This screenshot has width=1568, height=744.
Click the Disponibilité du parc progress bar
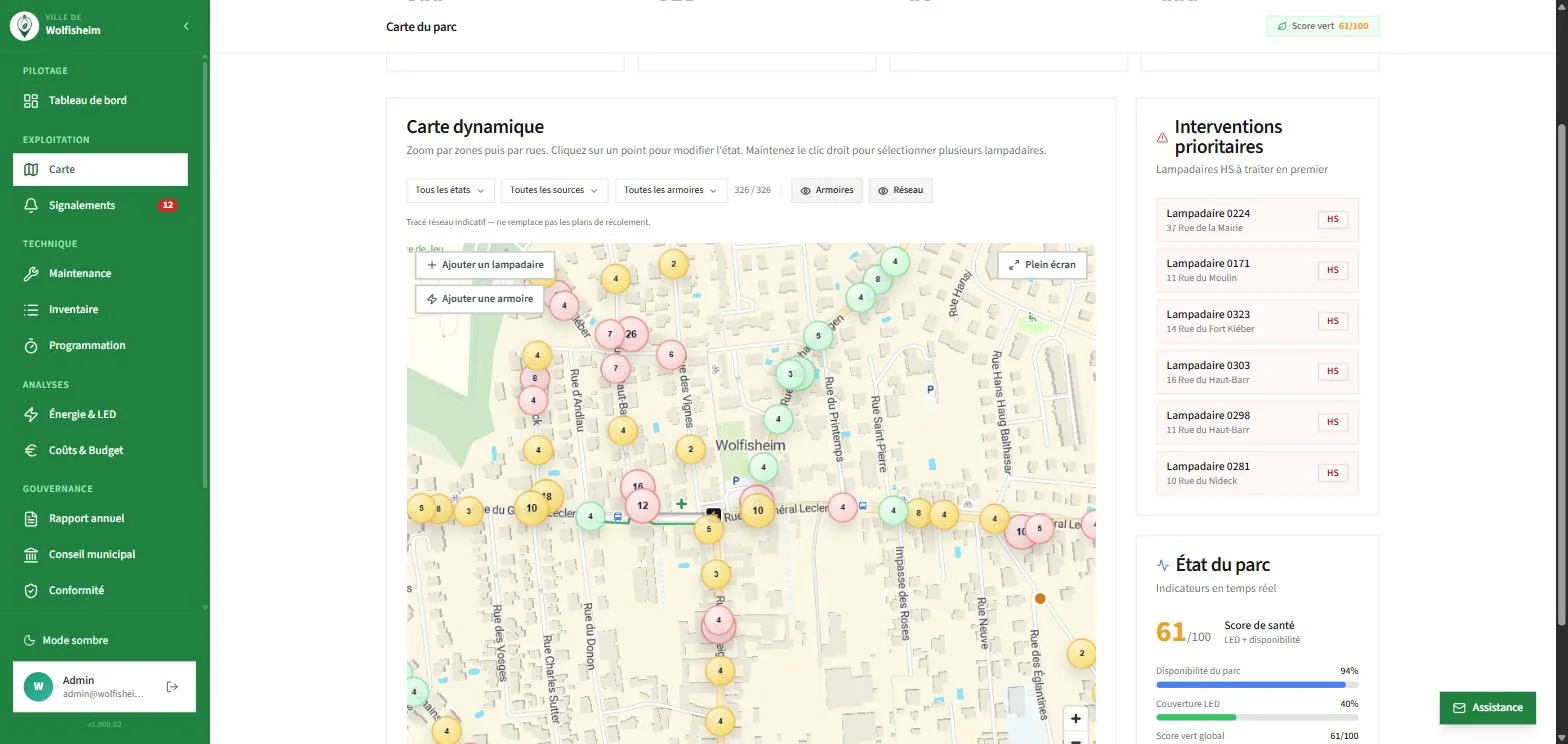pos(1257,685)
